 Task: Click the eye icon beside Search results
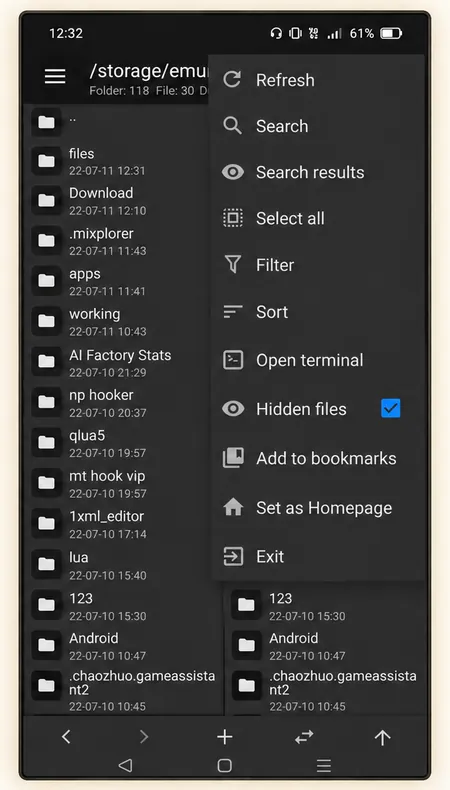(x=232, y=172)
